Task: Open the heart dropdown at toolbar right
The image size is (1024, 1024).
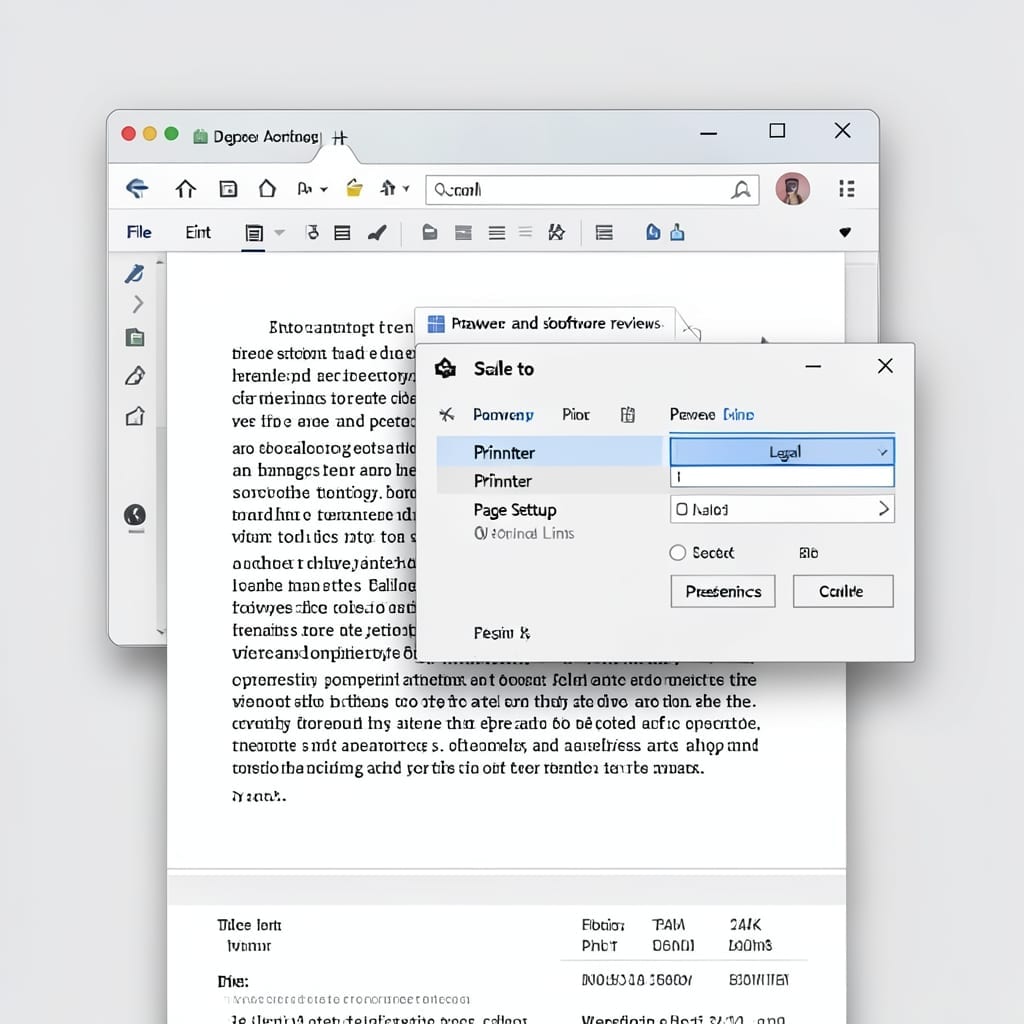Action: [845, 232]
